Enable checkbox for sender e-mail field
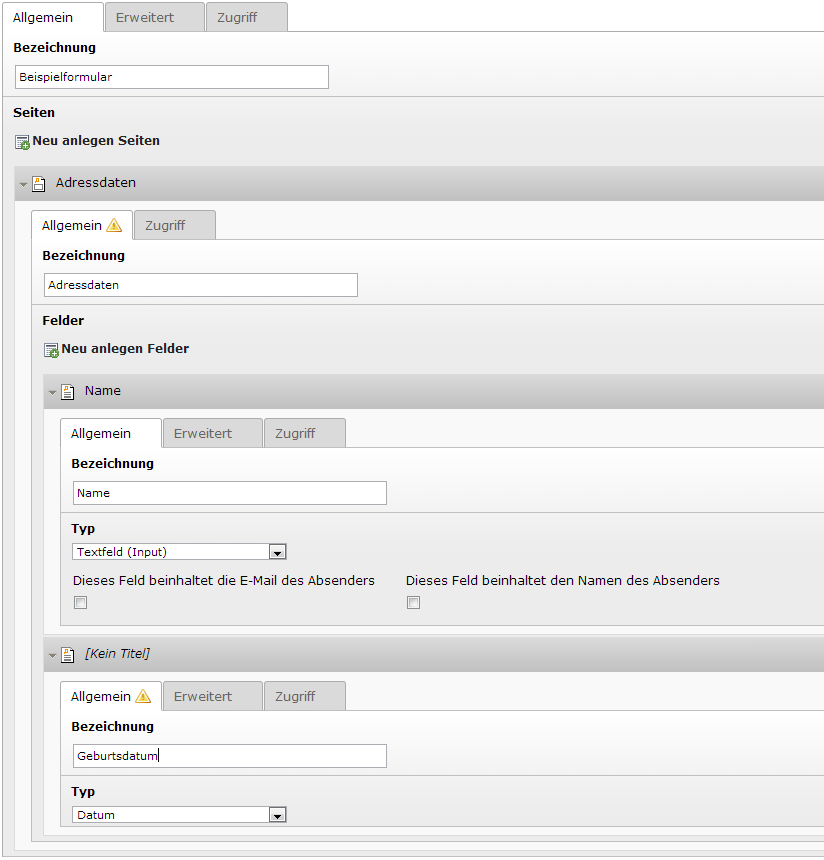This screenshot has width=824, height=860. [x=81, y=602]
